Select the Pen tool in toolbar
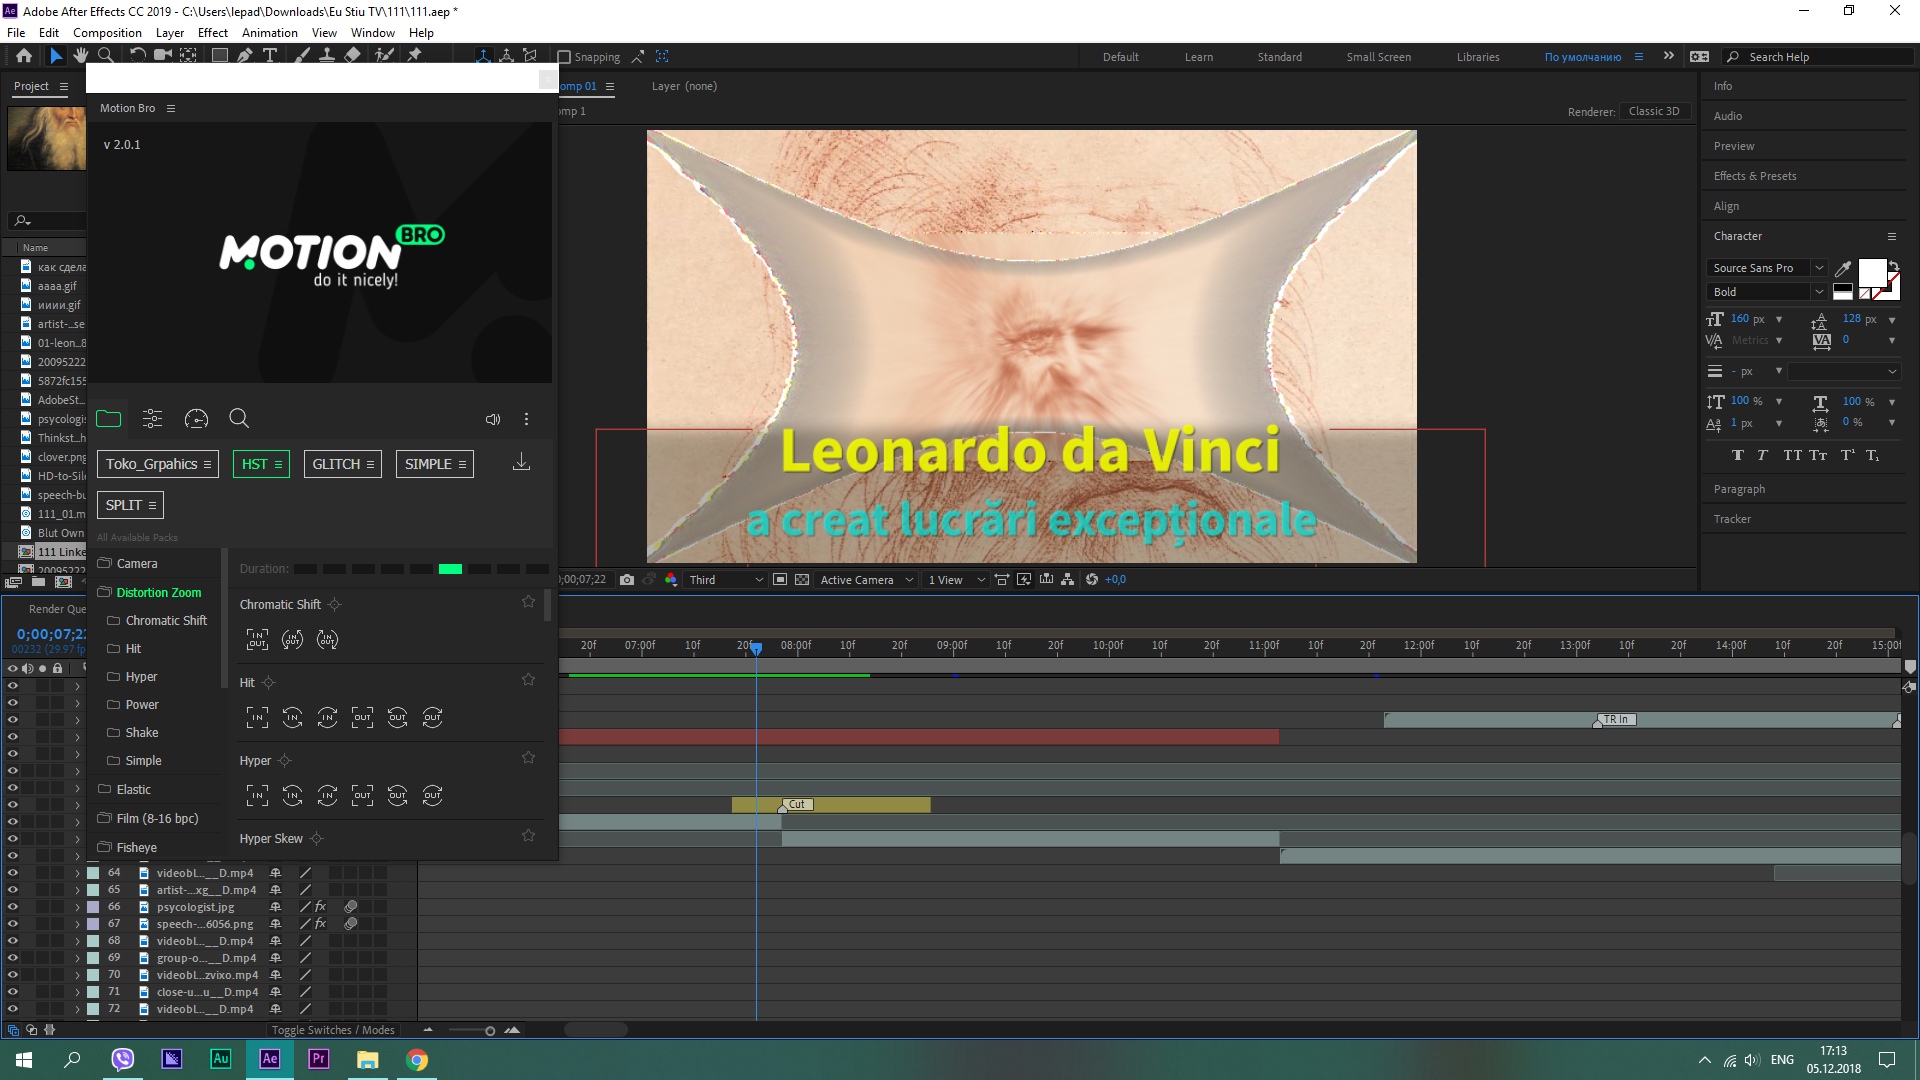 [244, 56]
